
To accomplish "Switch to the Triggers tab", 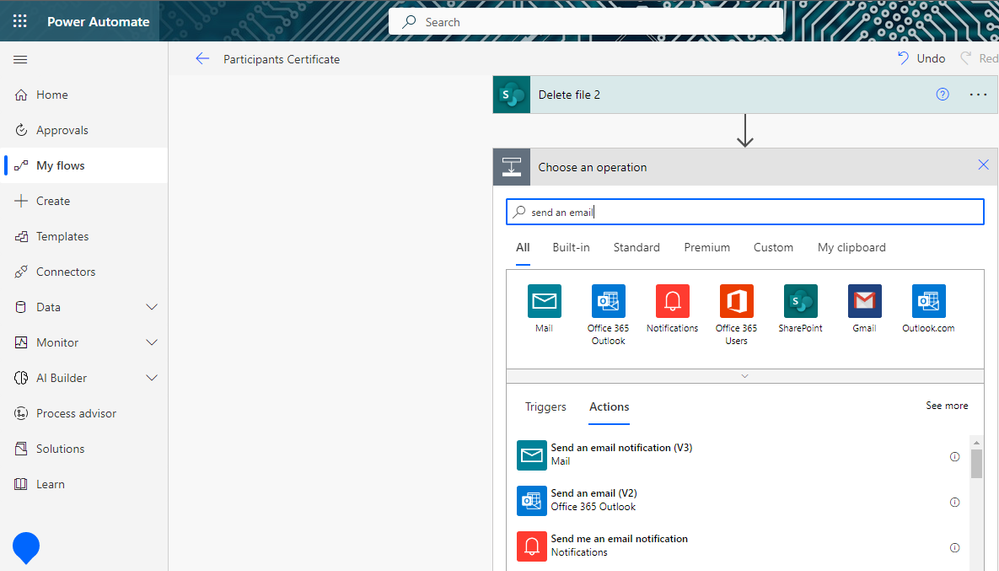I will (x=545, y=407).
